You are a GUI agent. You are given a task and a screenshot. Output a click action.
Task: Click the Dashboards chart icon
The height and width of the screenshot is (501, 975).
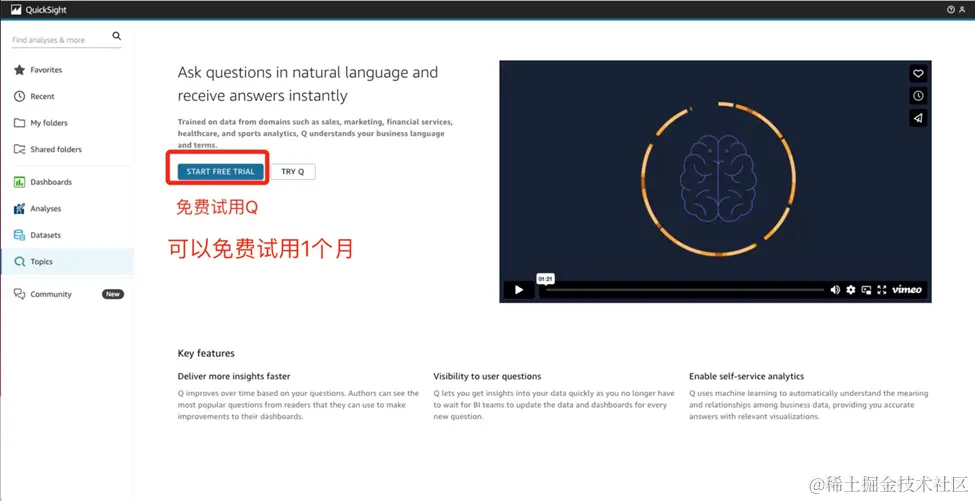click(x=19, y=182)
